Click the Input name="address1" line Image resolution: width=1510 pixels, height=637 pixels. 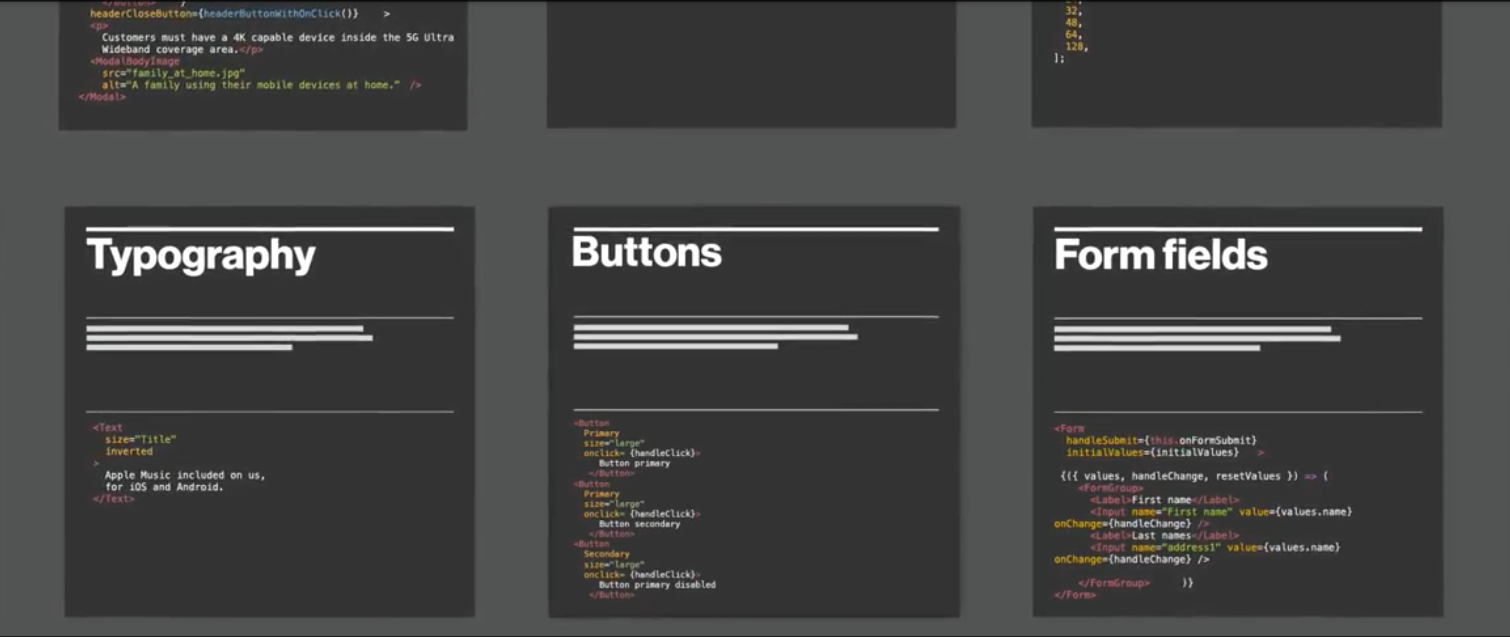(1215, 548)
